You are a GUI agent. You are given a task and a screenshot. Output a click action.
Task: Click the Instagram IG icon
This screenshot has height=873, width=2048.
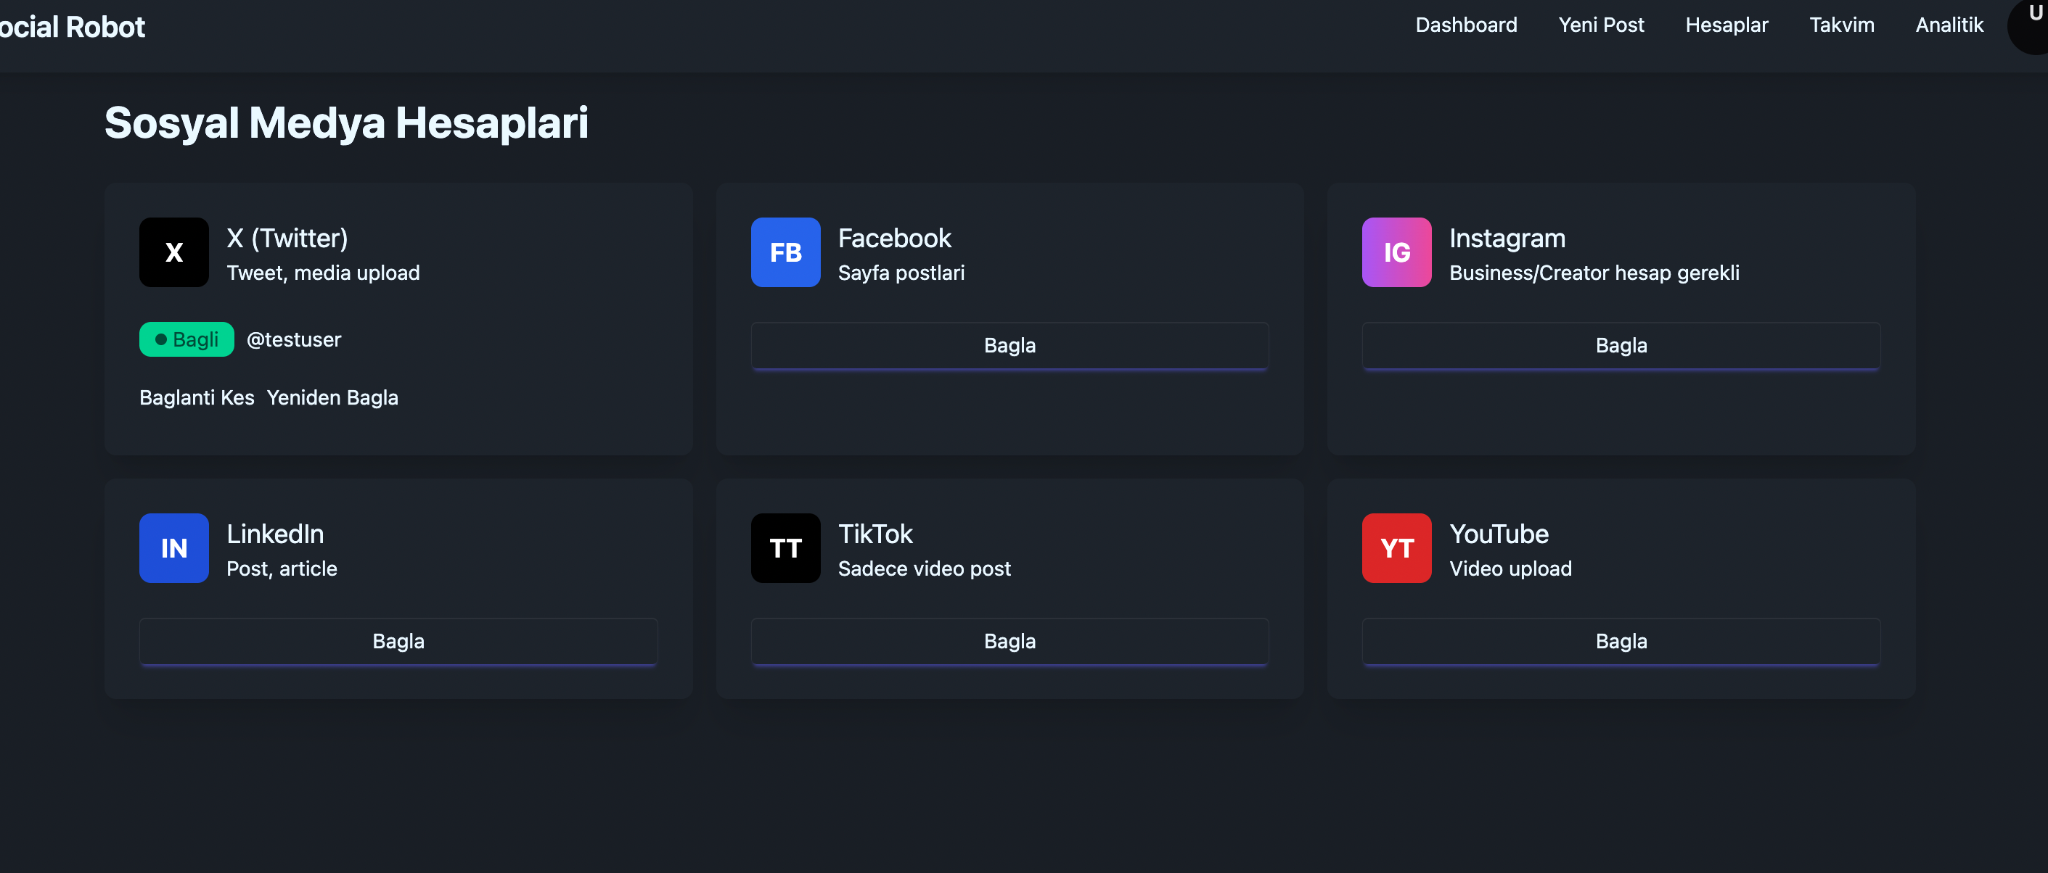(1397, 252)
